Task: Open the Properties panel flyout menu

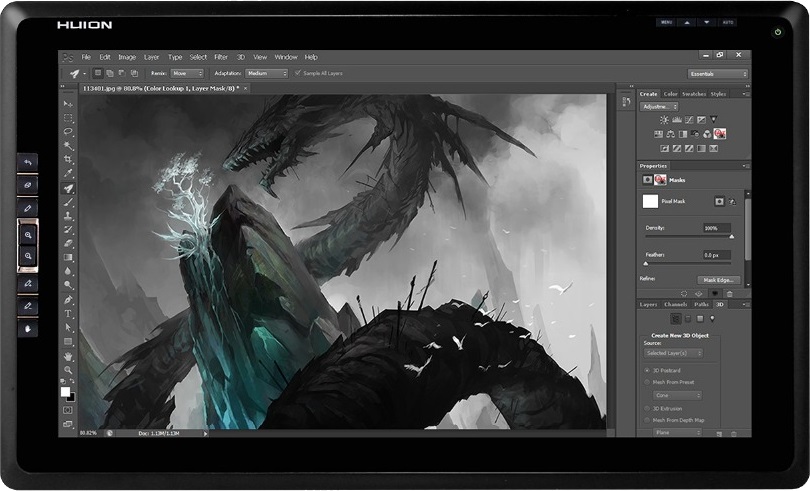Action: [x=745, y=166]
